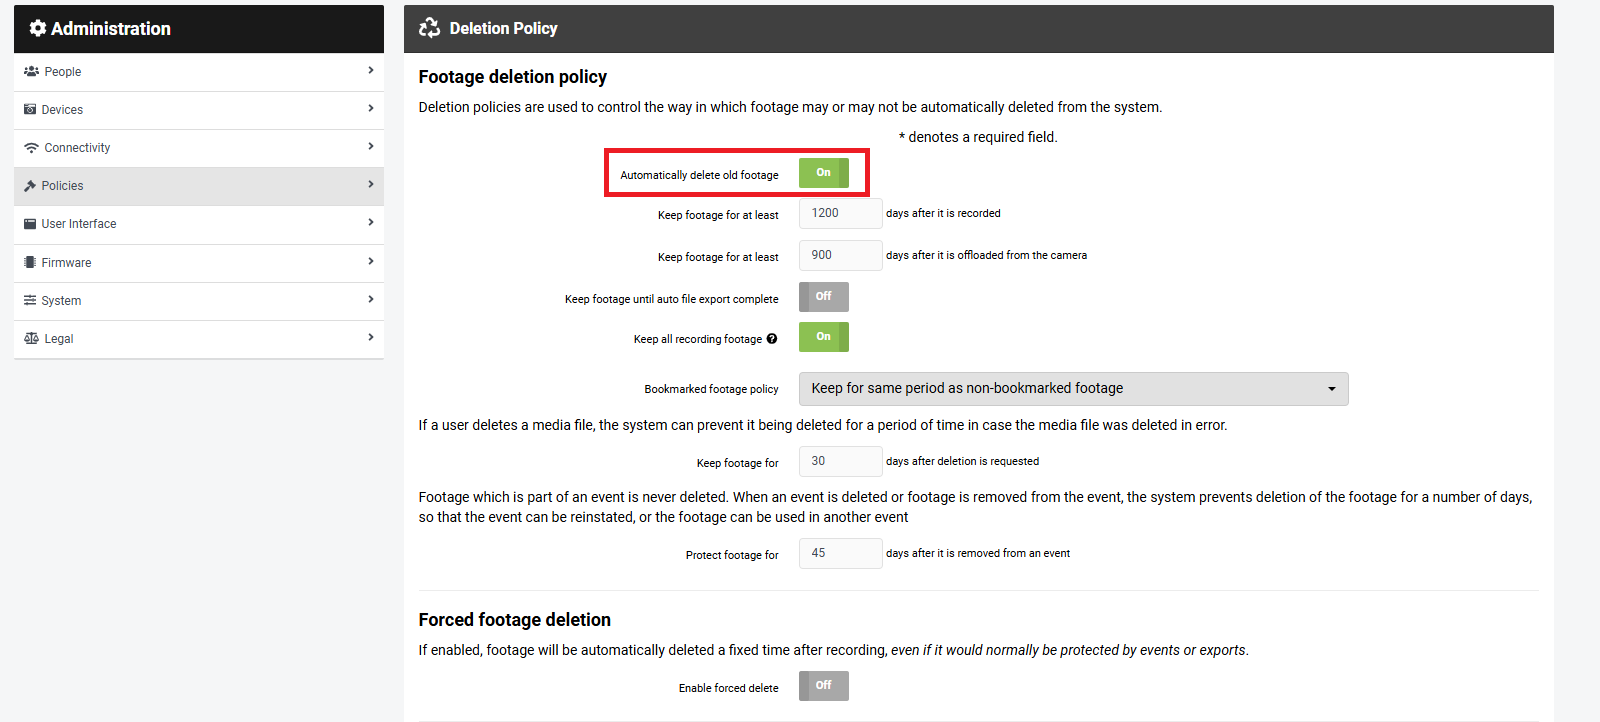The image size is (1600, 722).
Task: Expand the Devices section chevron
Action: 370,108
